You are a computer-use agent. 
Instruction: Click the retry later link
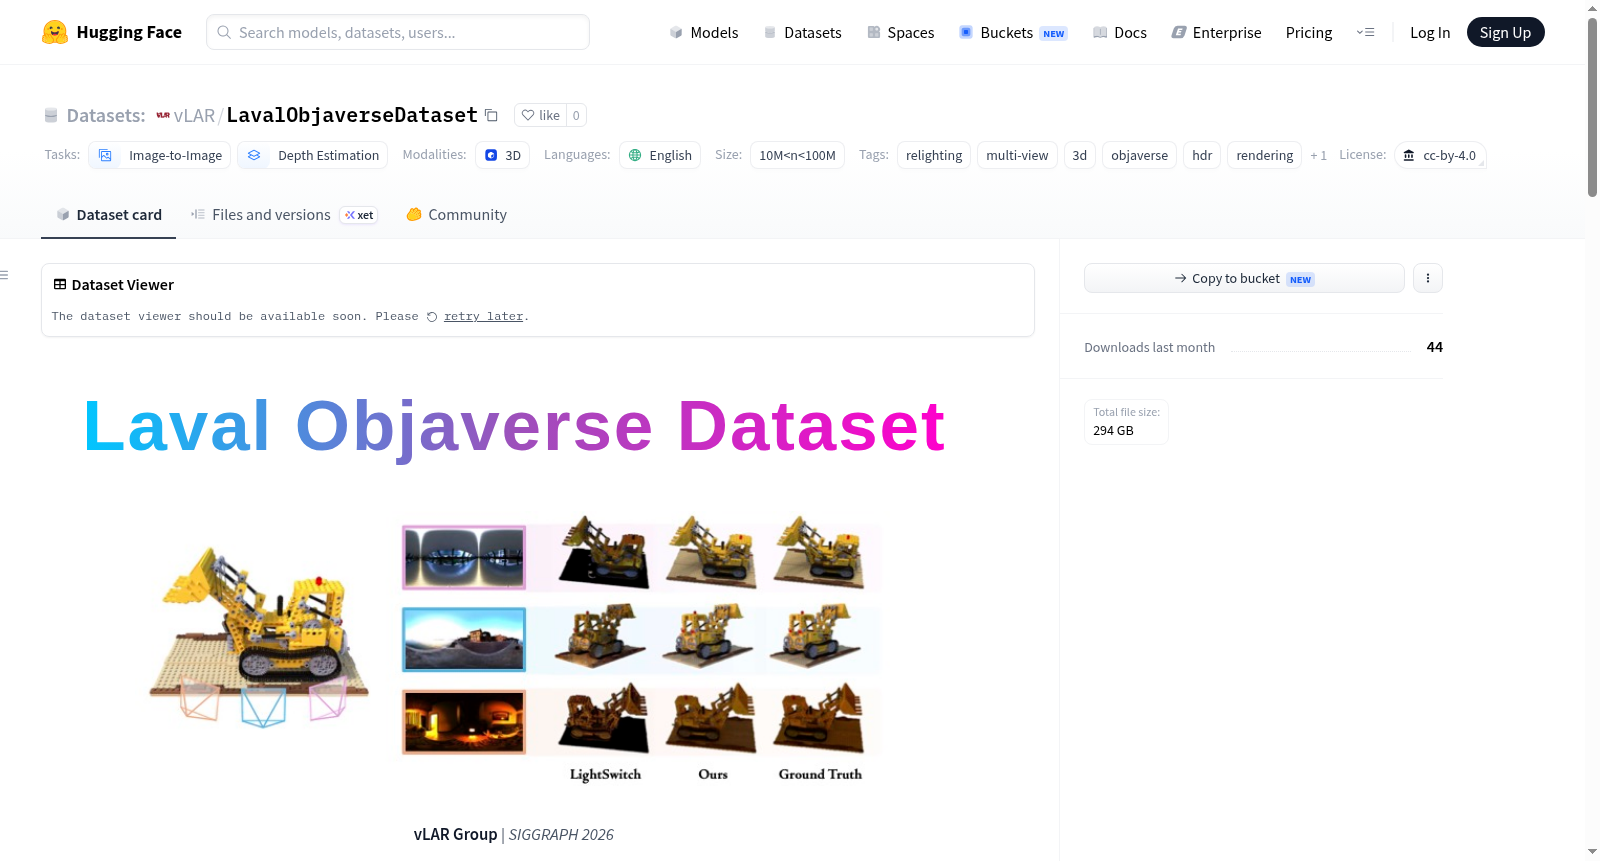[x=483, y=316]
